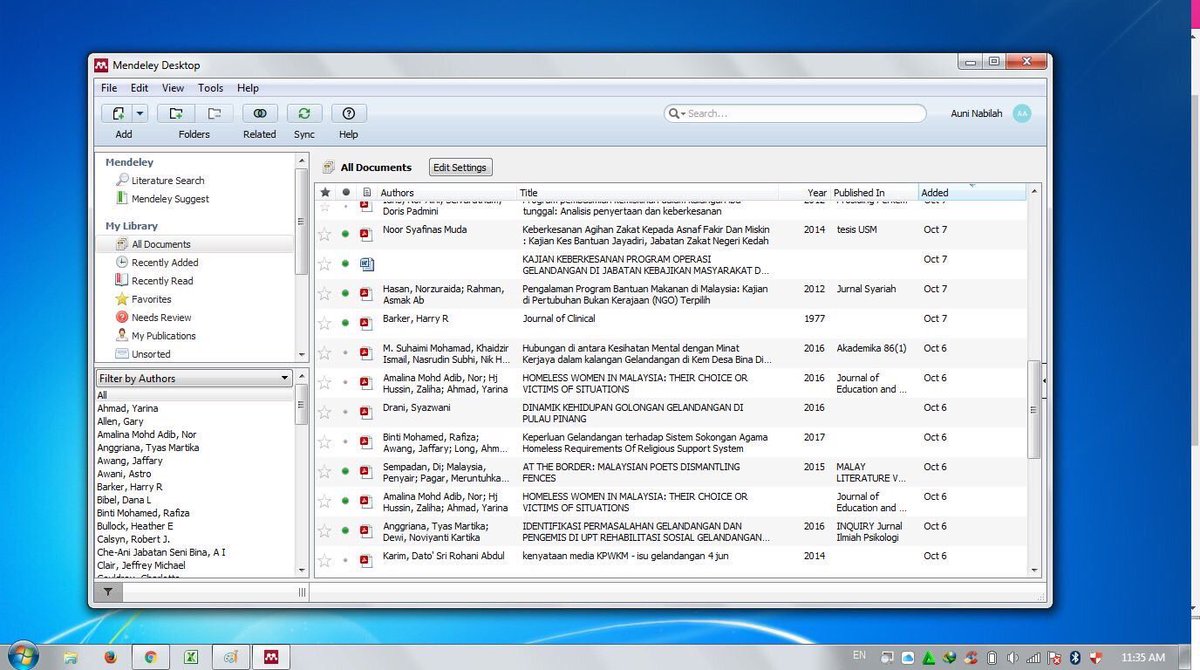Star the Barker, Harry R document as favorite
Screen dimensions: 1200x670
click(324, 323)
